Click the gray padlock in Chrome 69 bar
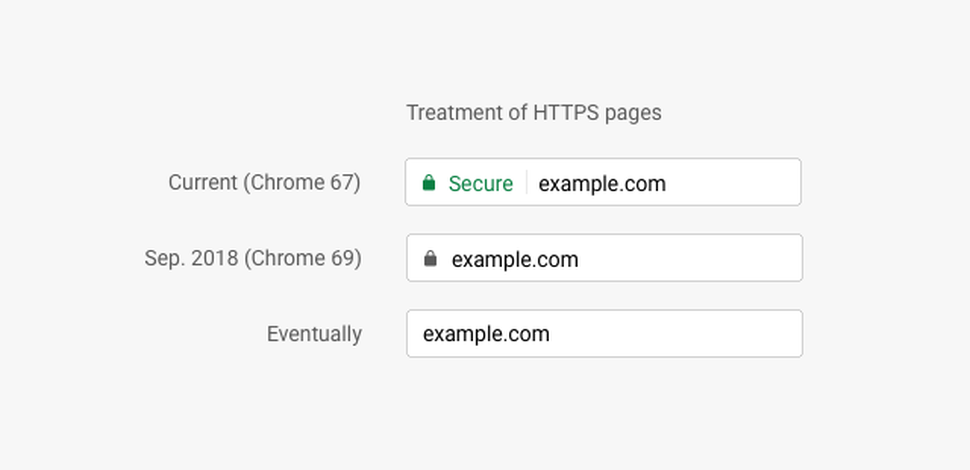970x470 pixels. tap(431, 260)
